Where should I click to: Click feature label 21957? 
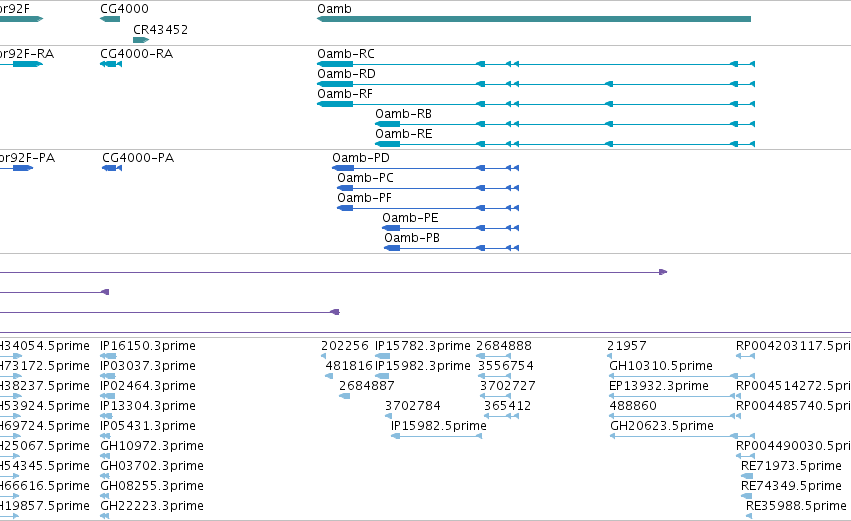pos(627,346)
